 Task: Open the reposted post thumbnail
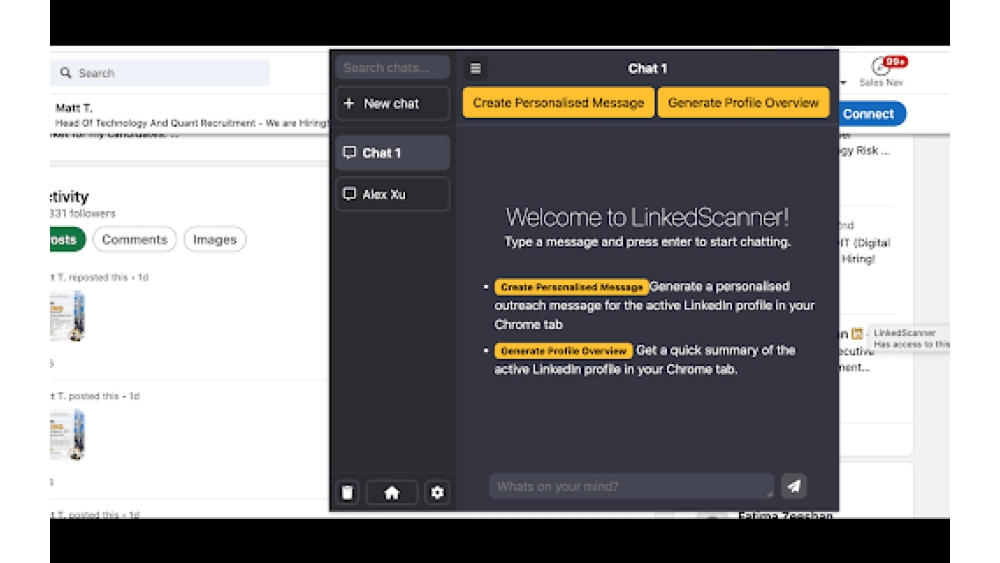pos(68,316)
